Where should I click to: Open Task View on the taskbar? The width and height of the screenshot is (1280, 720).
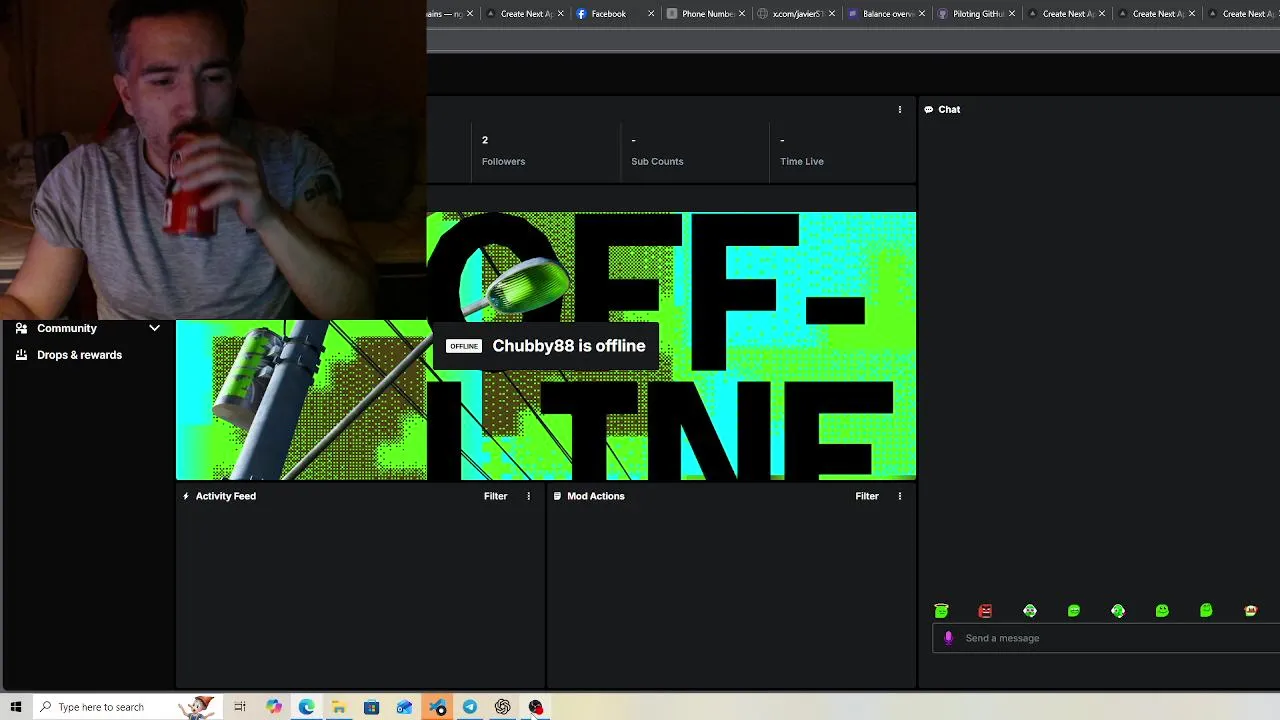tap(240, 707)
